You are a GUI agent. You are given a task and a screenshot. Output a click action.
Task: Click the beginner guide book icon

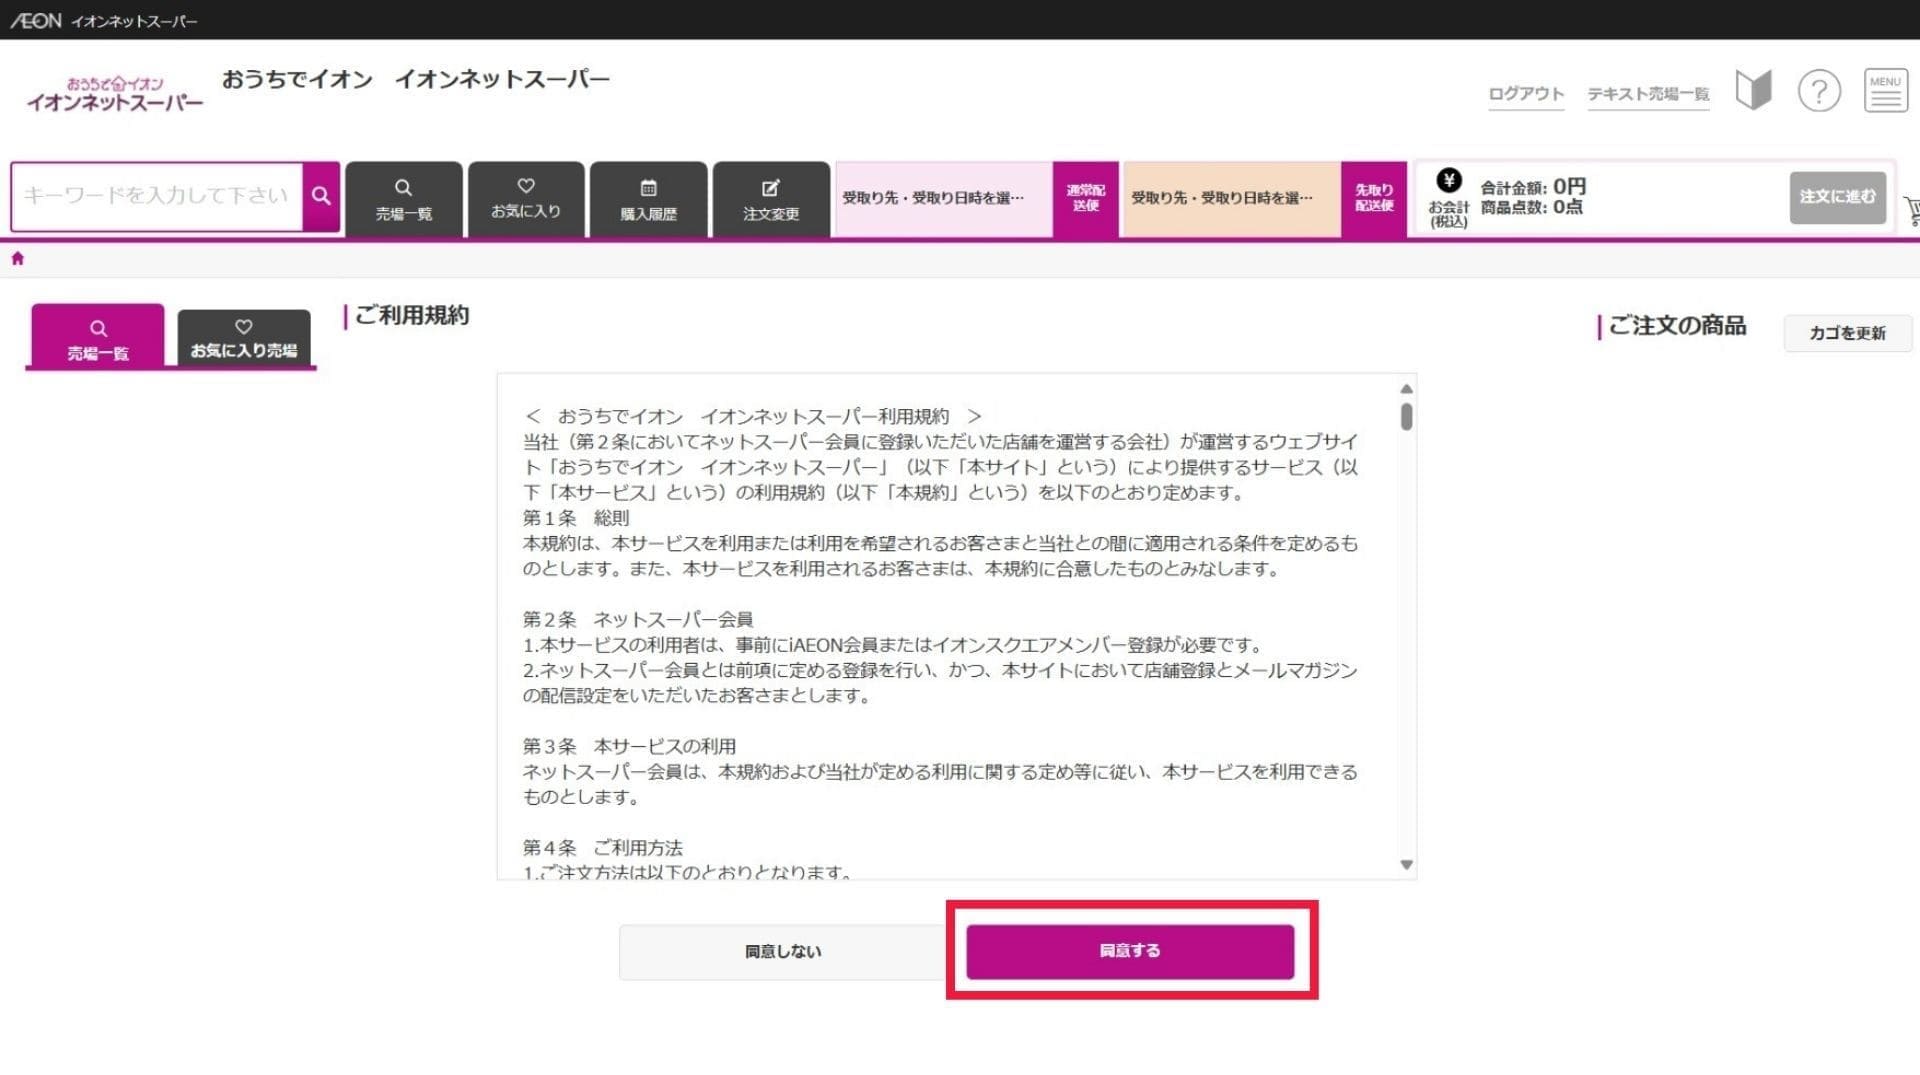click(1753, 91)
